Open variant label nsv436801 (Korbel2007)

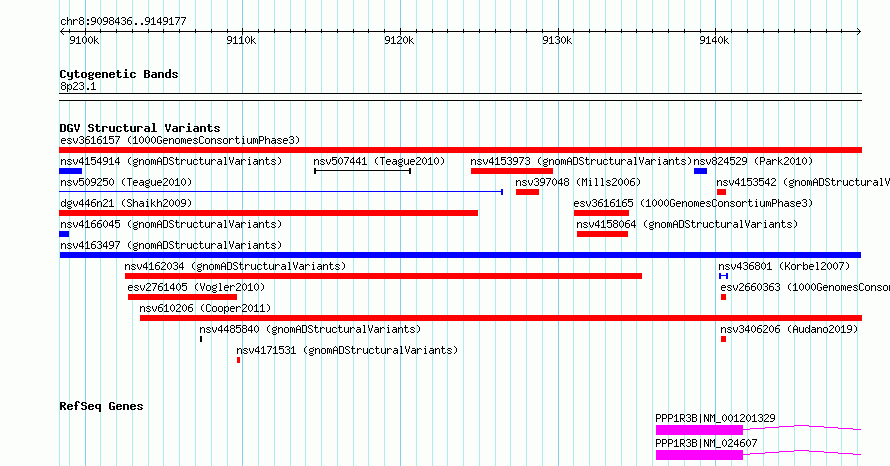784,266
